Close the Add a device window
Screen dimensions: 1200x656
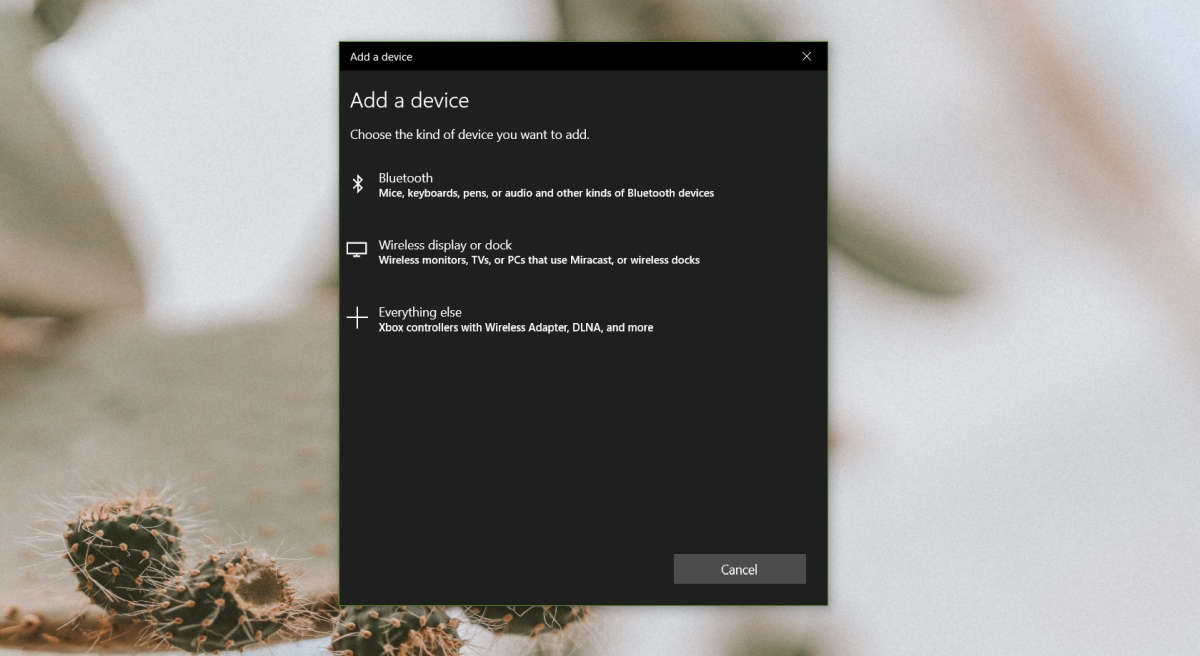[x=806, y=57]
